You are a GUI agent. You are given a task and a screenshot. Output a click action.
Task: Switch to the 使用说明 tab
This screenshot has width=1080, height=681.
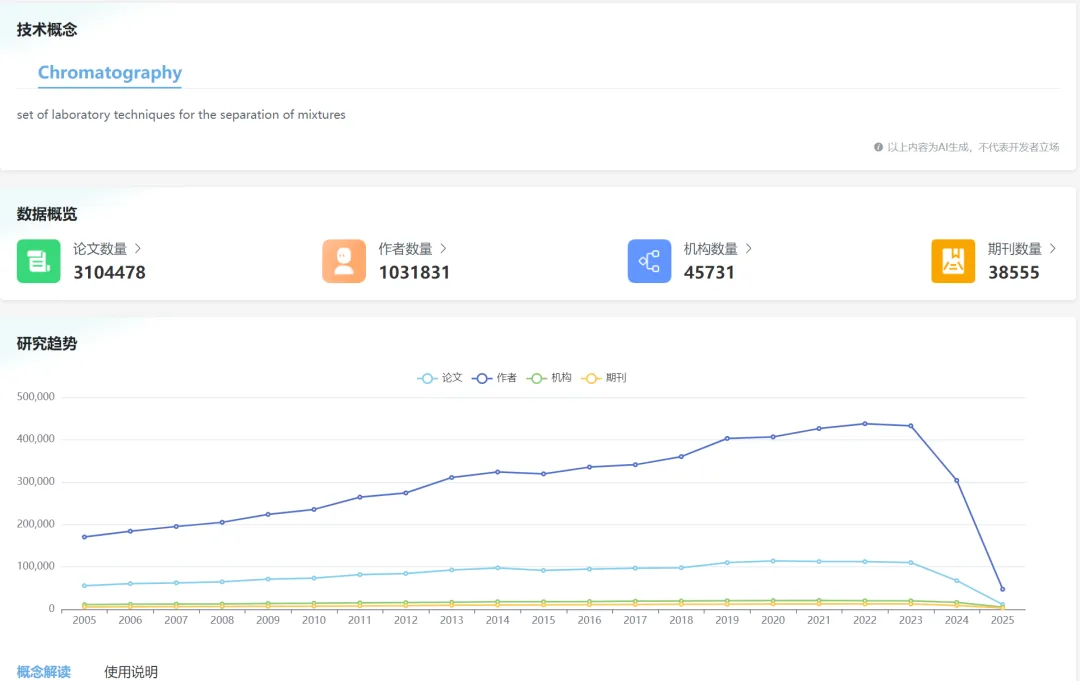[x=131, y=671]
